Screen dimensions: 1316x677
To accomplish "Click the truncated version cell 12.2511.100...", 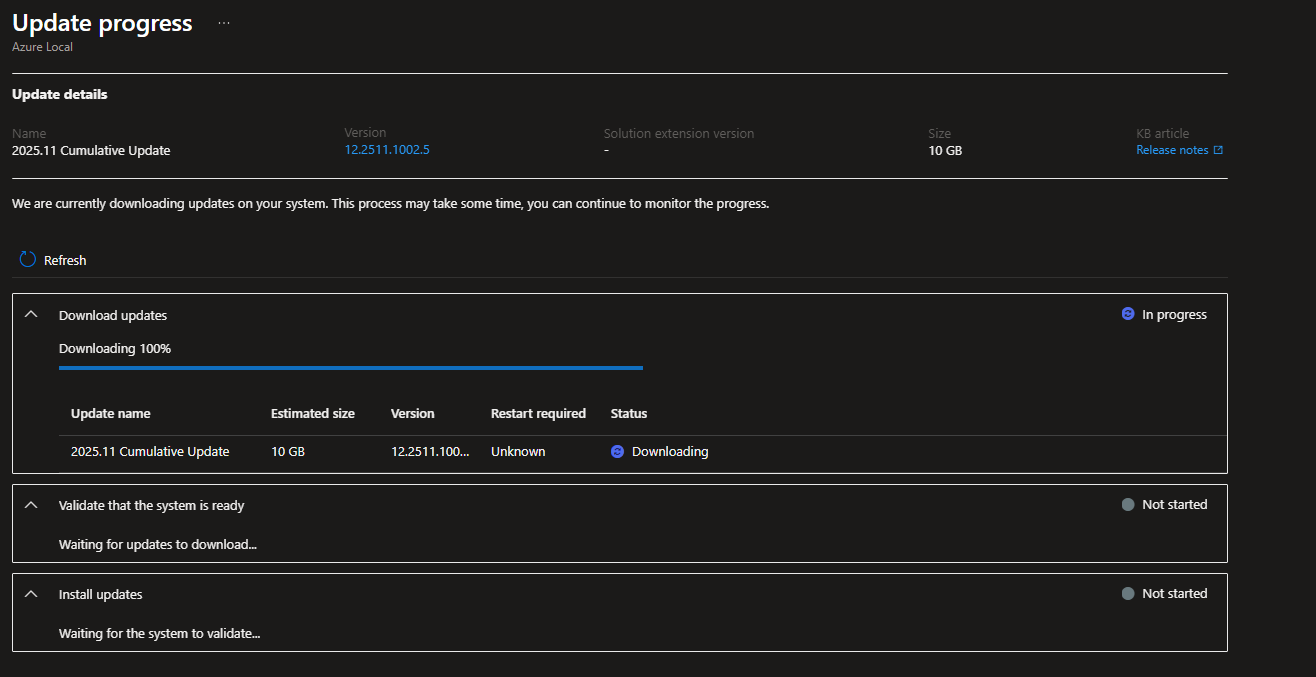I will [x=430, y=452].
